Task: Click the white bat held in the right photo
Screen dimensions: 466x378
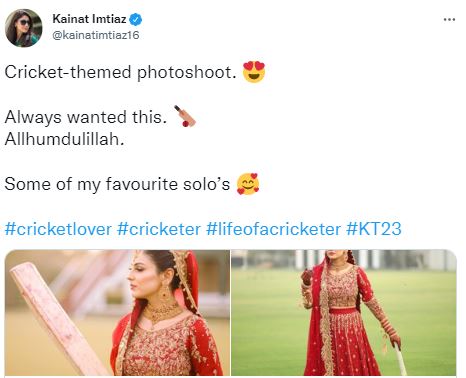Action: 401,361
